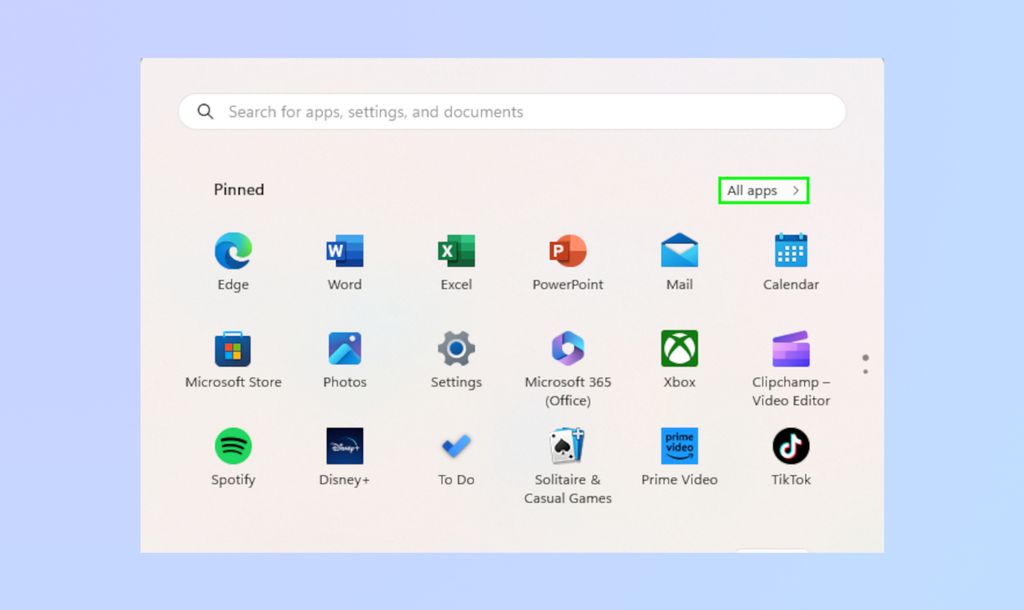The height and width of the screenshot is (610, 1024).
Task: Open PowerPoint
Action: [567, 252]
